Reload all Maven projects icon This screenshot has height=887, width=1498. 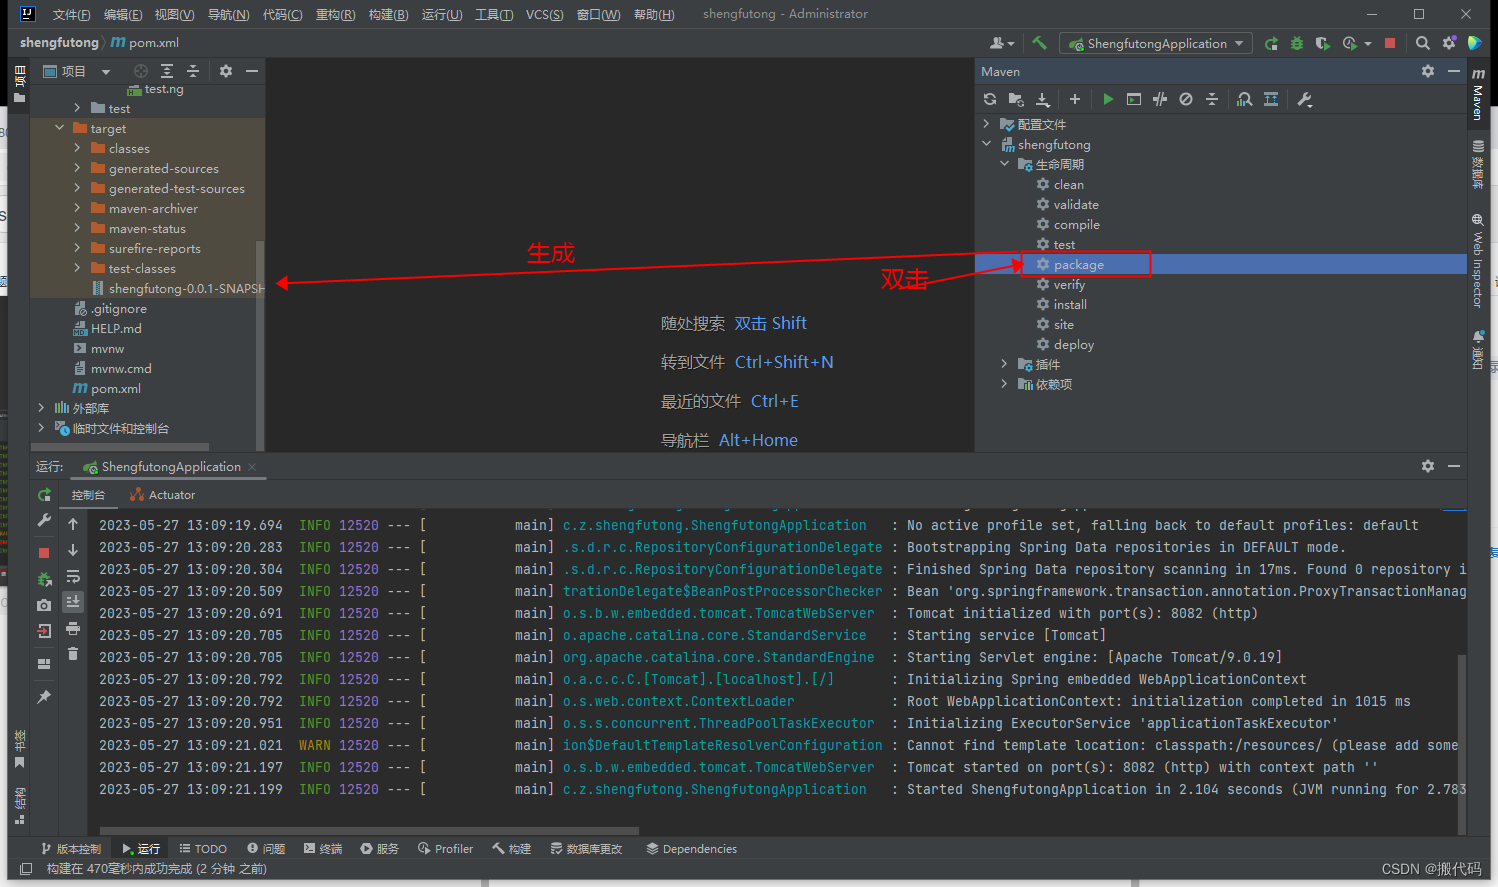[x=990, y=99]
